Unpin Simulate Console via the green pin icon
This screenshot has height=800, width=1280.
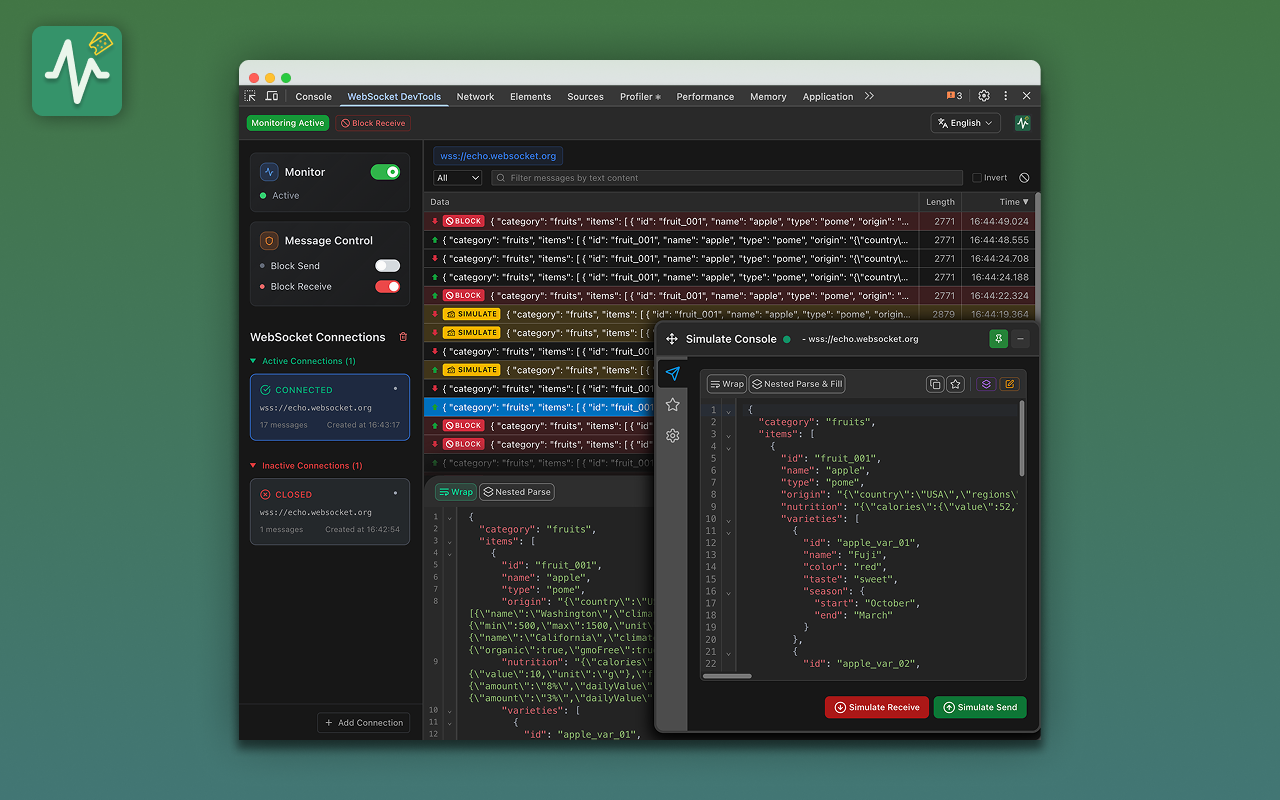click(x=998, y=339)
